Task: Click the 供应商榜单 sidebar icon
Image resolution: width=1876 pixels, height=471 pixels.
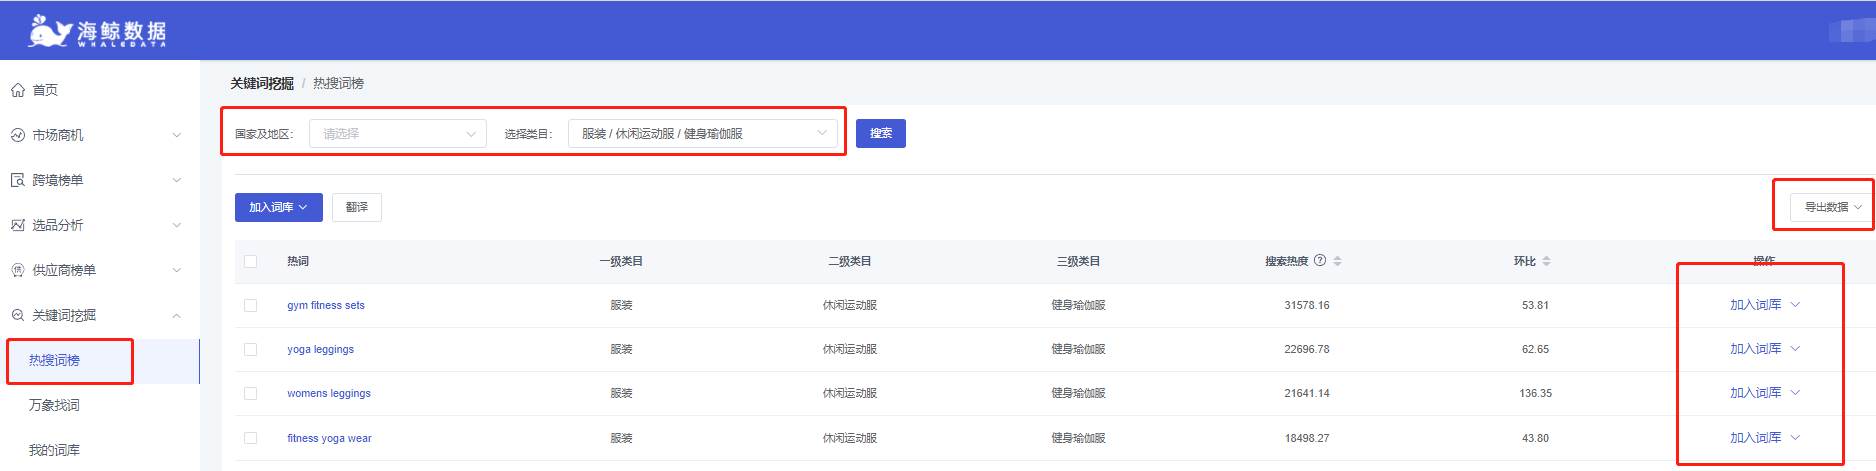Action: [18, 270]
